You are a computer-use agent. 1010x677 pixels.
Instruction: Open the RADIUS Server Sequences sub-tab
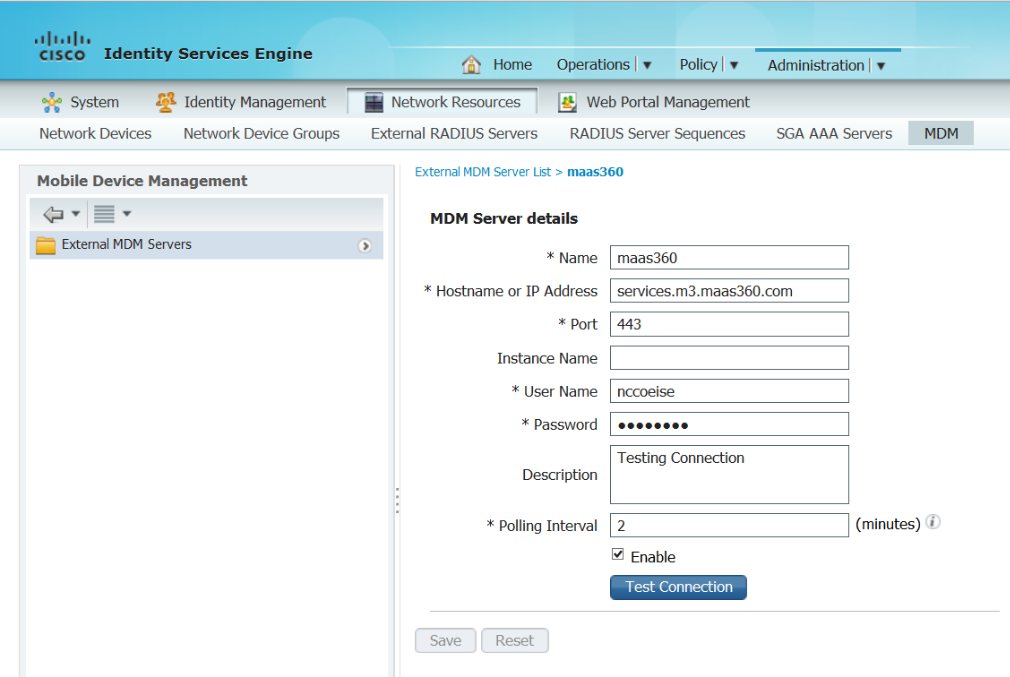(657, 134)
